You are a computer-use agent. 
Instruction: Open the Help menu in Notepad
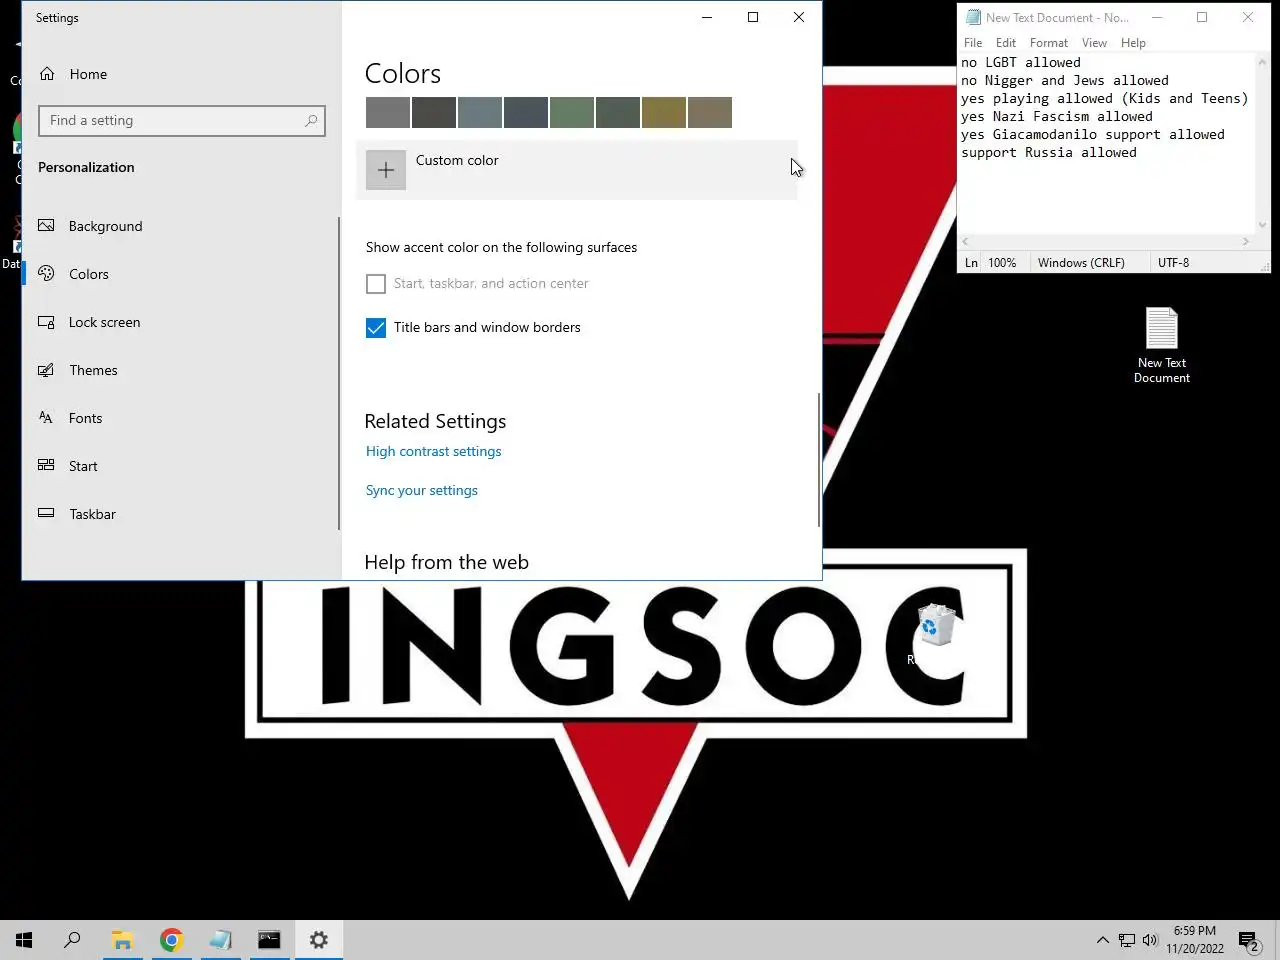point(1133,43)
